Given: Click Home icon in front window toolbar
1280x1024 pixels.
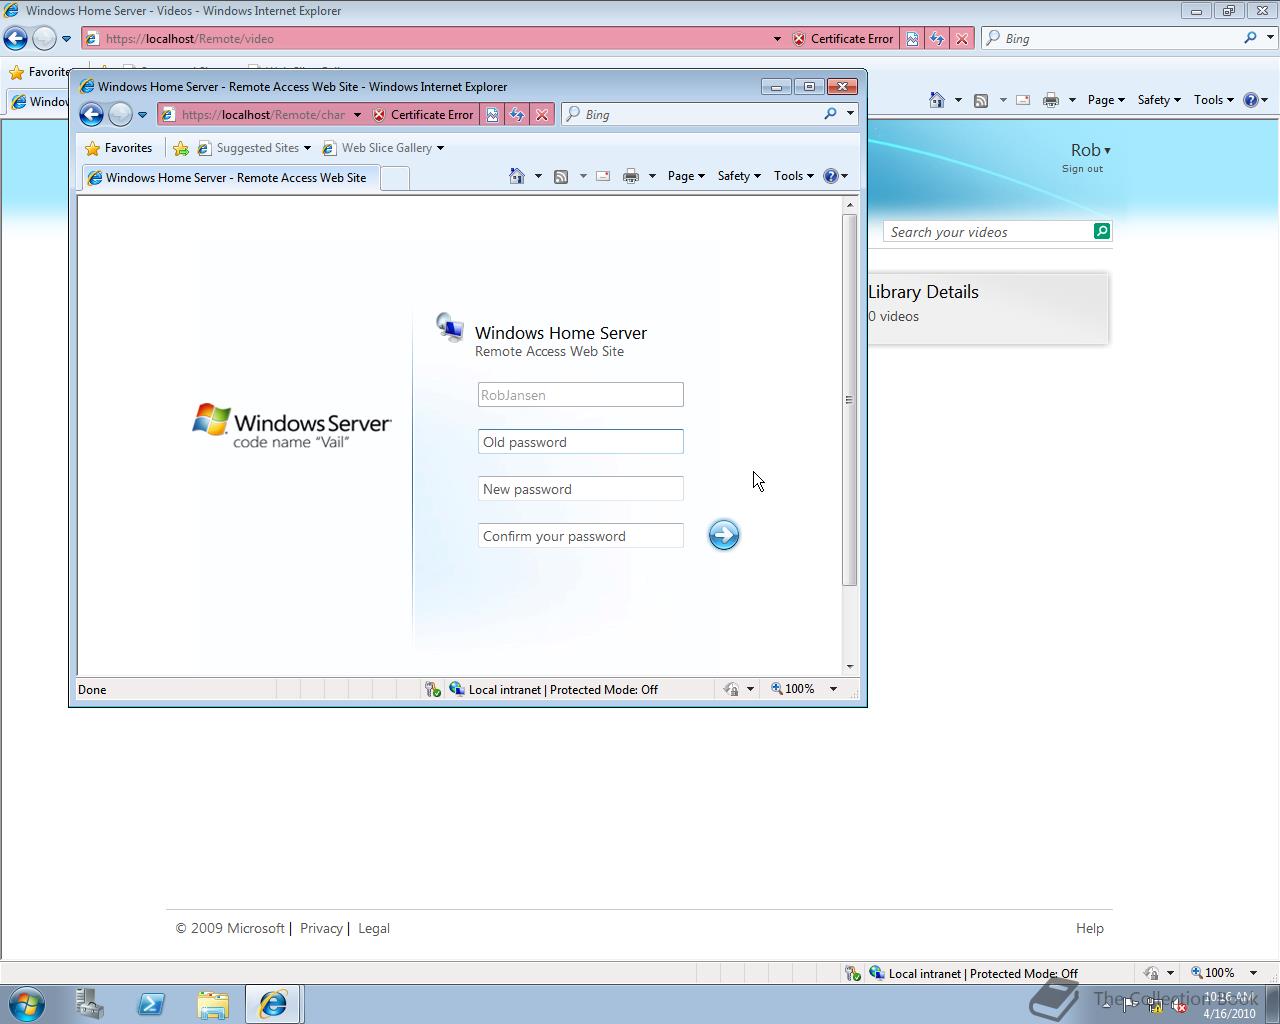Looking at the screenshot, I should [517, 176].
